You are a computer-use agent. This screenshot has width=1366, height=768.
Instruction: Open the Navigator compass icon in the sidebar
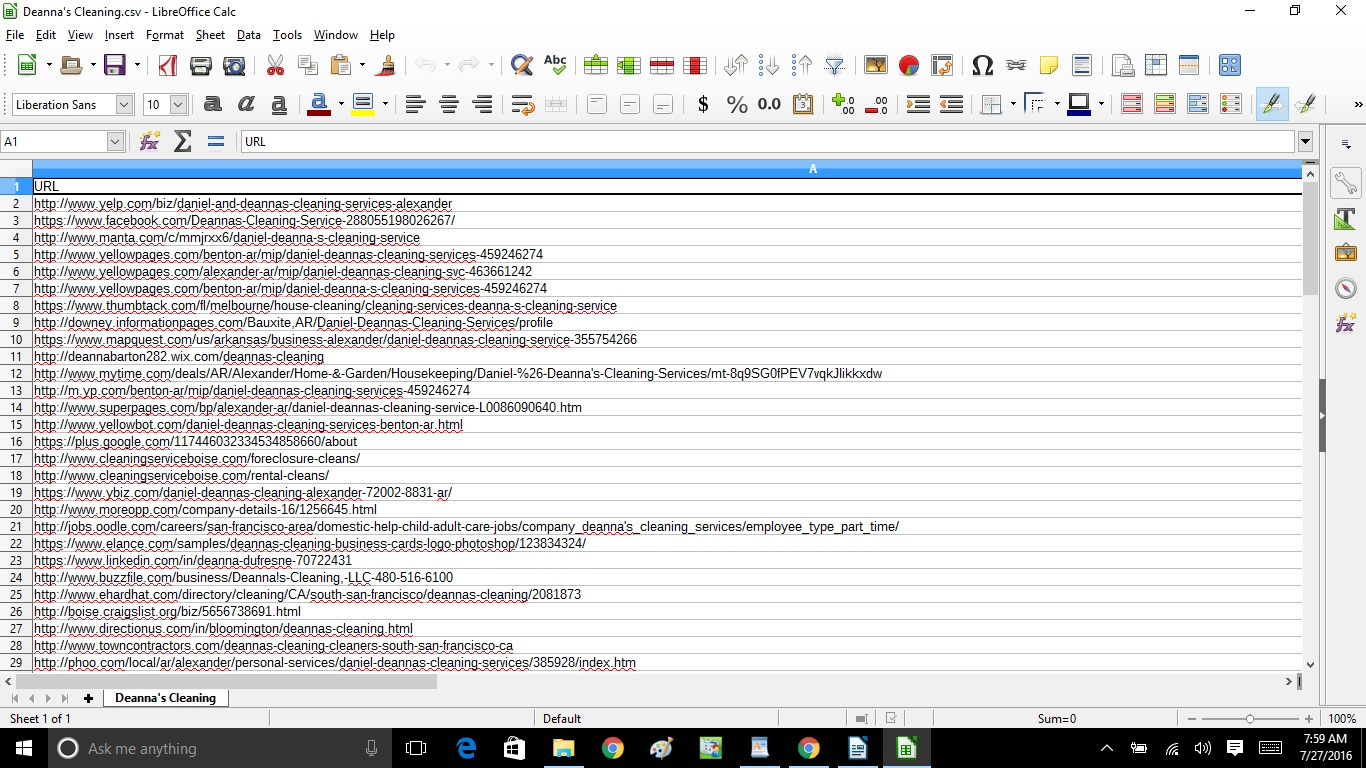[1346, 288]
